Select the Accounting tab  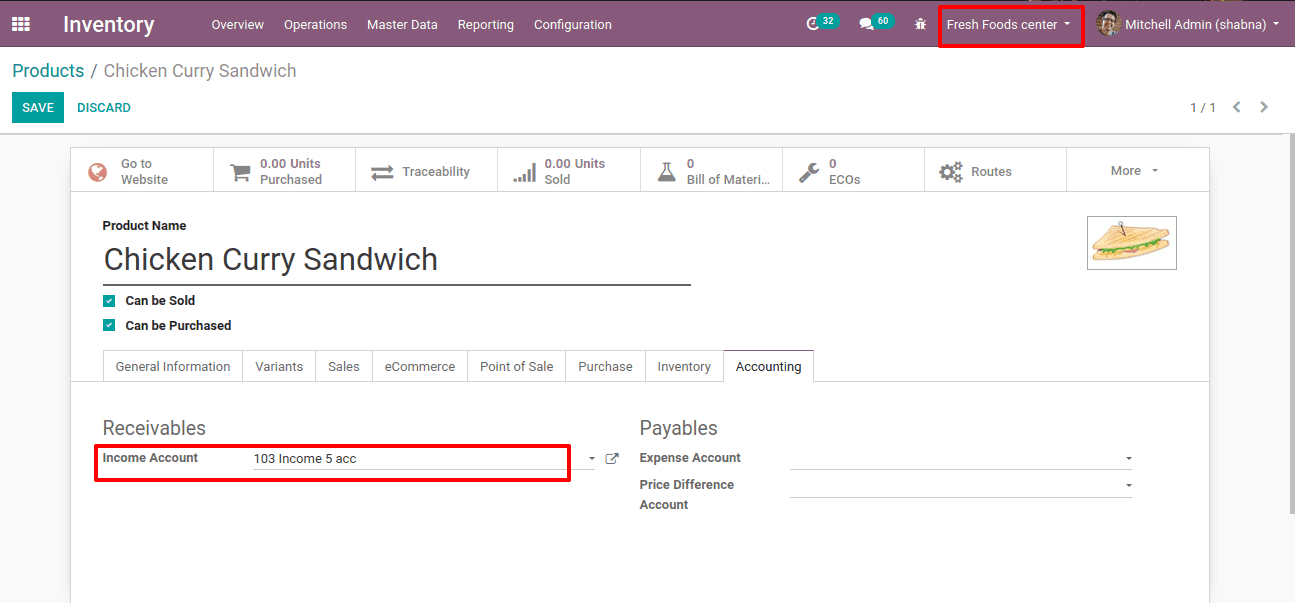pos(769,366)
